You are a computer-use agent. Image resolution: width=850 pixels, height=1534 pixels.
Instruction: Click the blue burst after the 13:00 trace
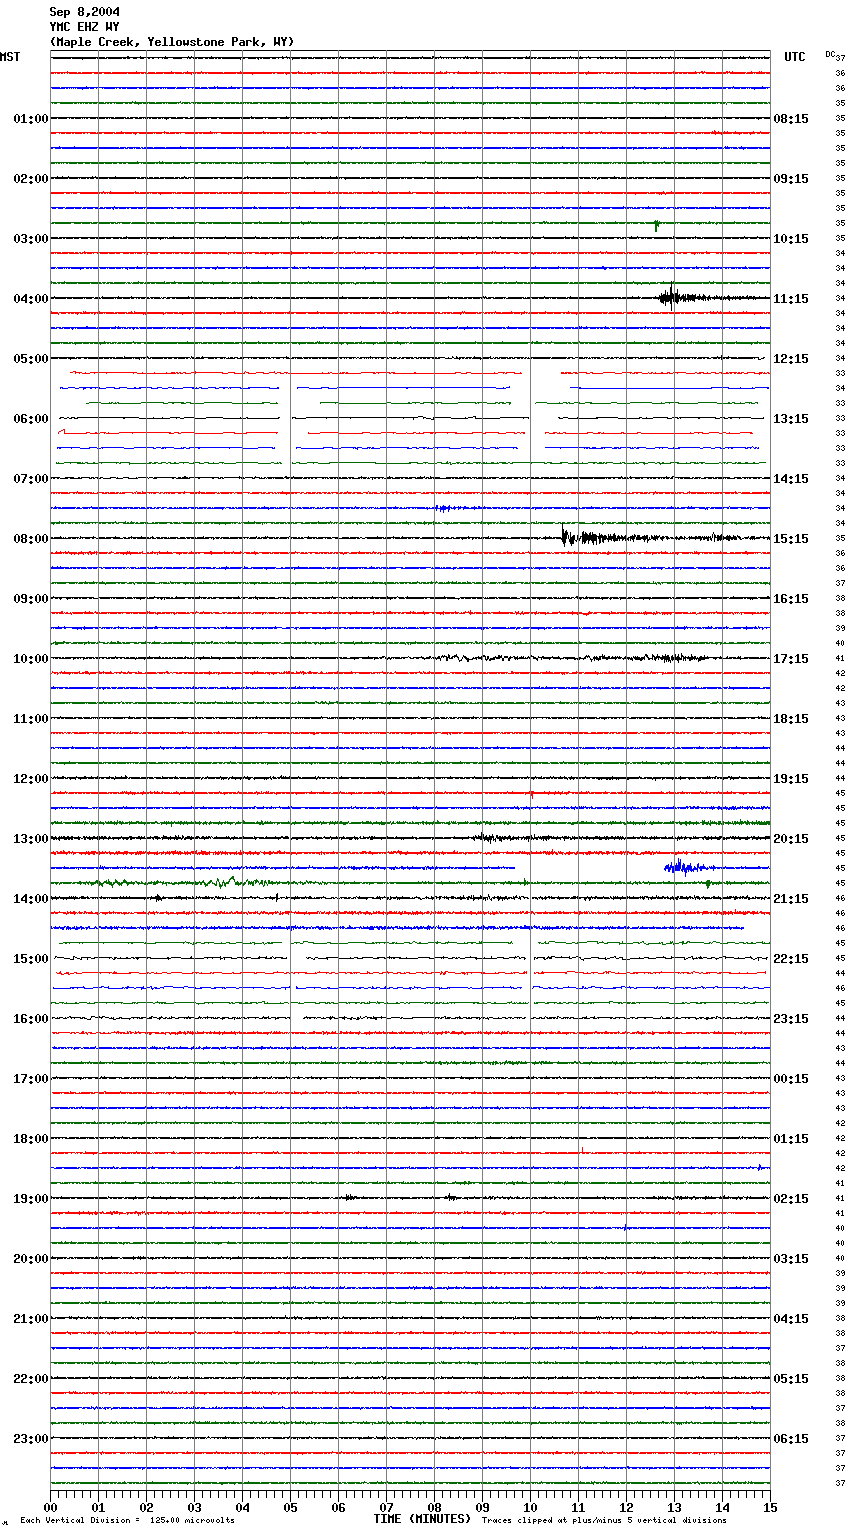pos(689,867)
